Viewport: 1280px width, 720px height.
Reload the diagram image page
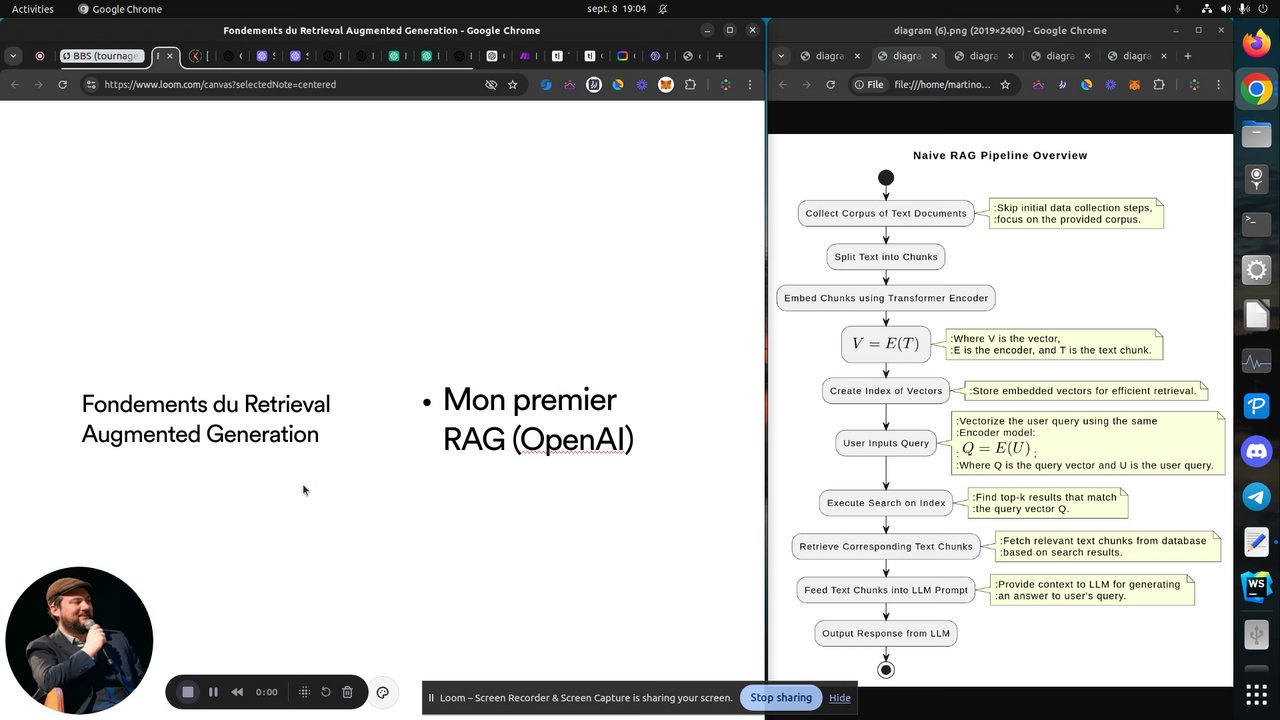830,85
